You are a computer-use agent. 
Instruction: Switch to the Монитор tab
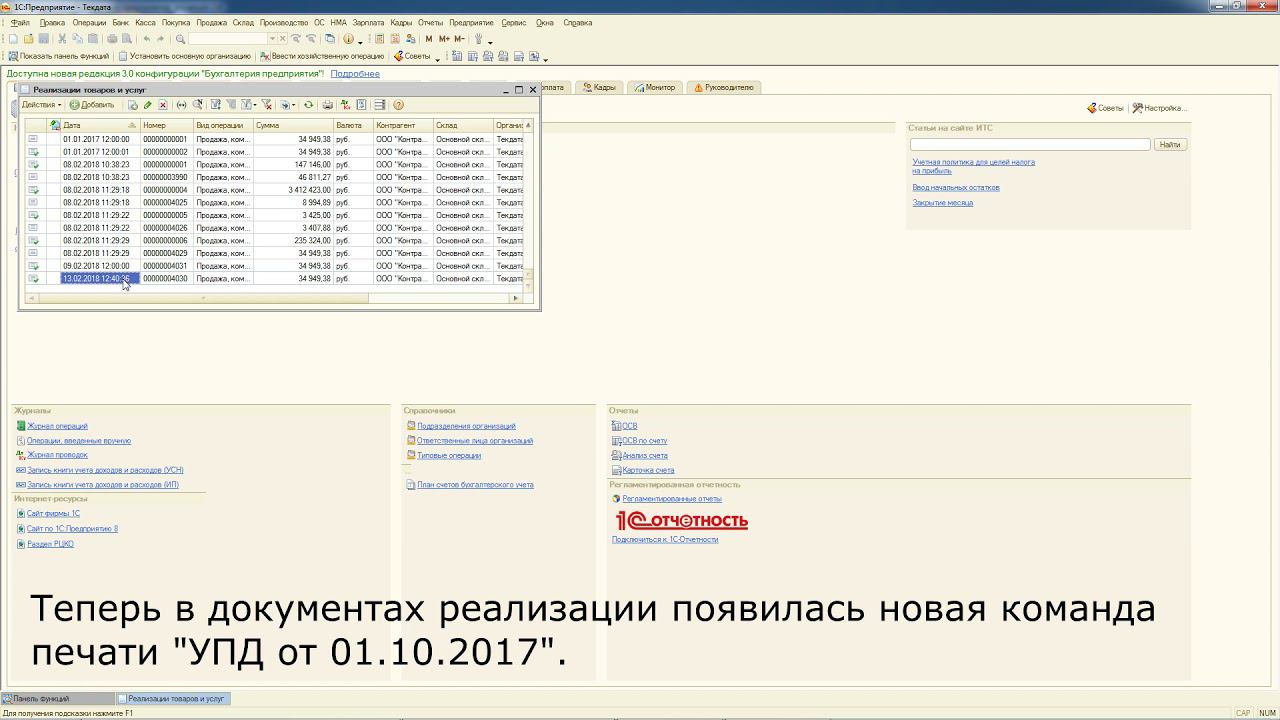[x=654, y=87]
